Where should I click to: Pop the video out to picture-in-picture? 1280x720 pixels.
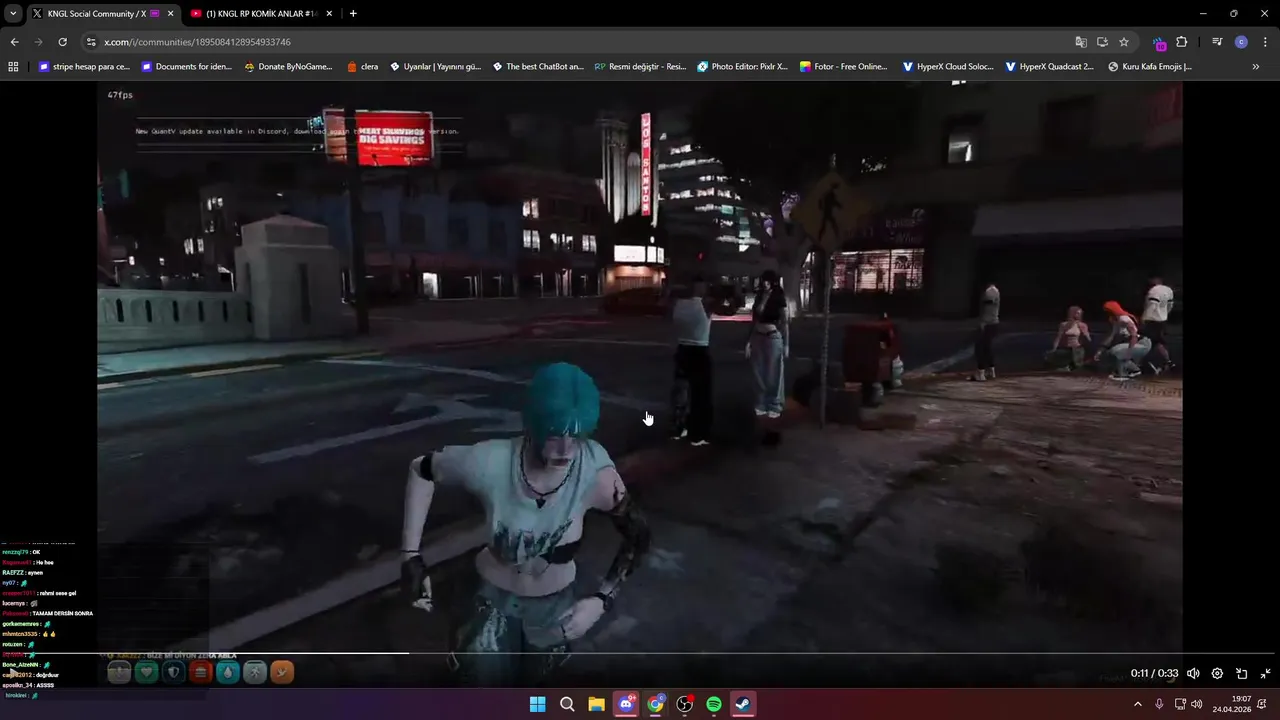pyautogui.click(x=1241, y=674)
